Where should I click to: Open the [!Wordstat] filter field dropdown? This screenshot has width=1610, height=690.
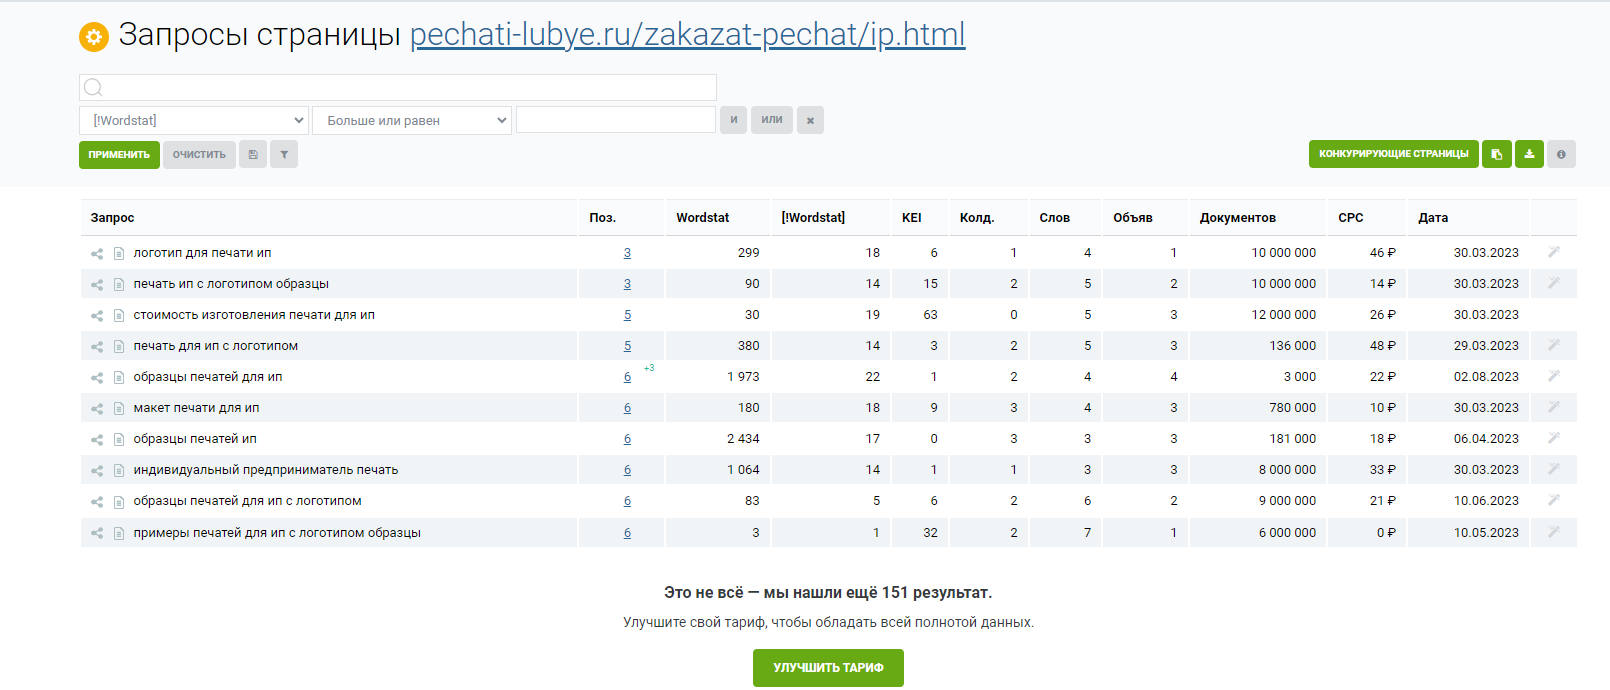[194, 120]
